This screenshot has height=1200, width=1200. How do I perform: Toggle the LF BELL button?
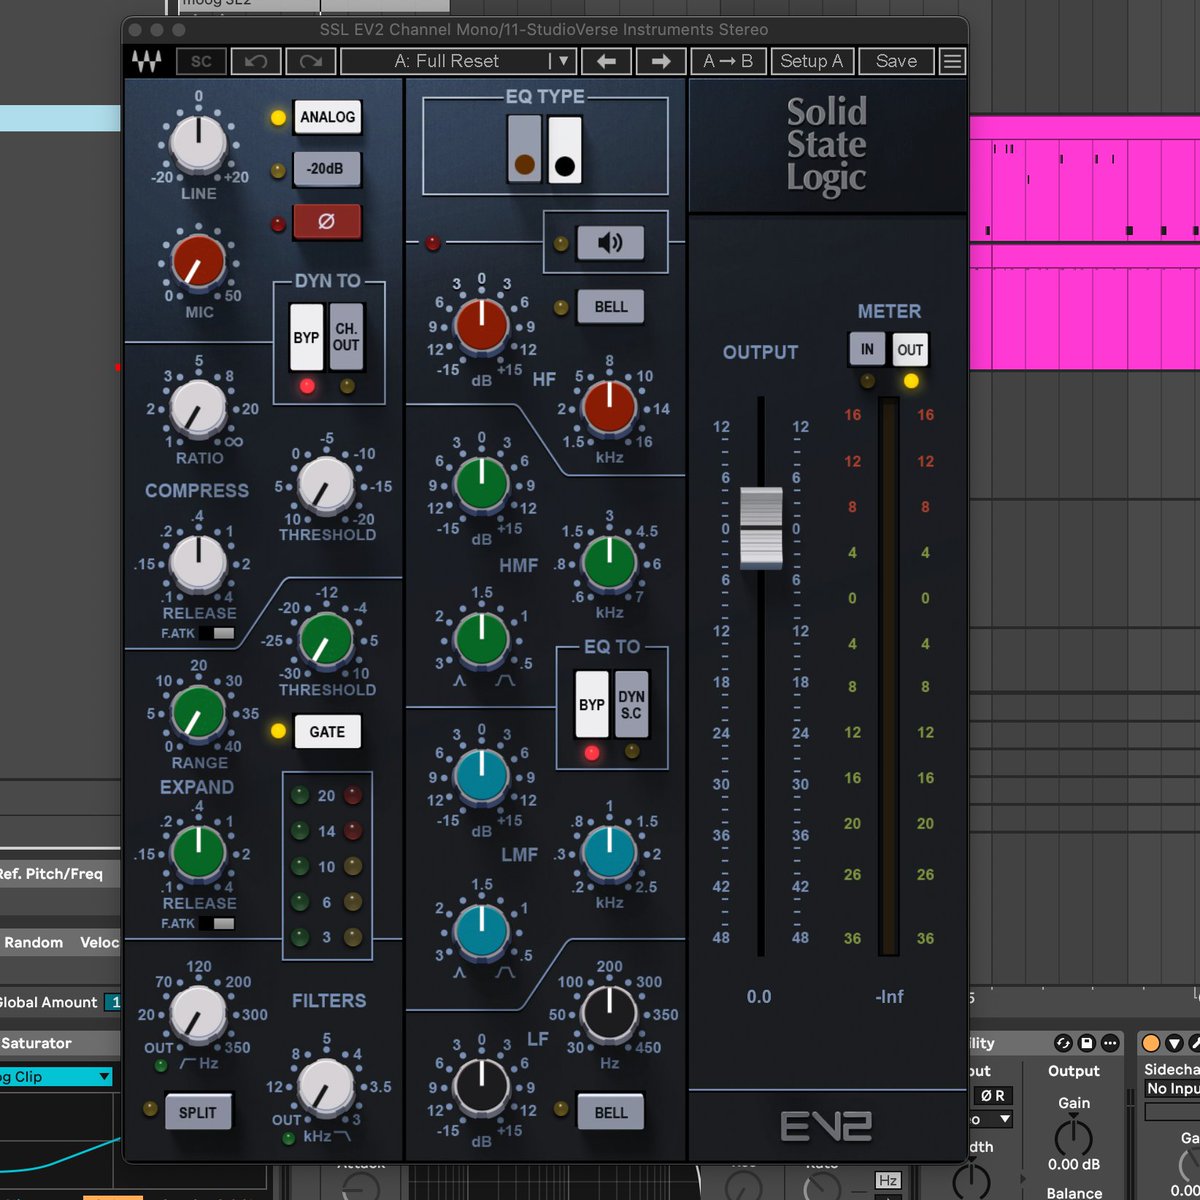point(610,1112)
